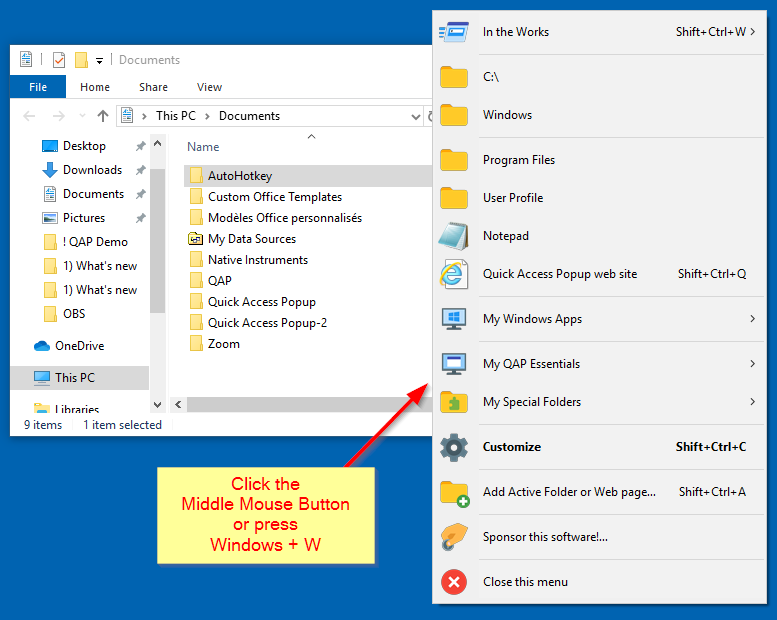
Task: Click the Windows folder icon in popup menu
Action: click(453, 114)
